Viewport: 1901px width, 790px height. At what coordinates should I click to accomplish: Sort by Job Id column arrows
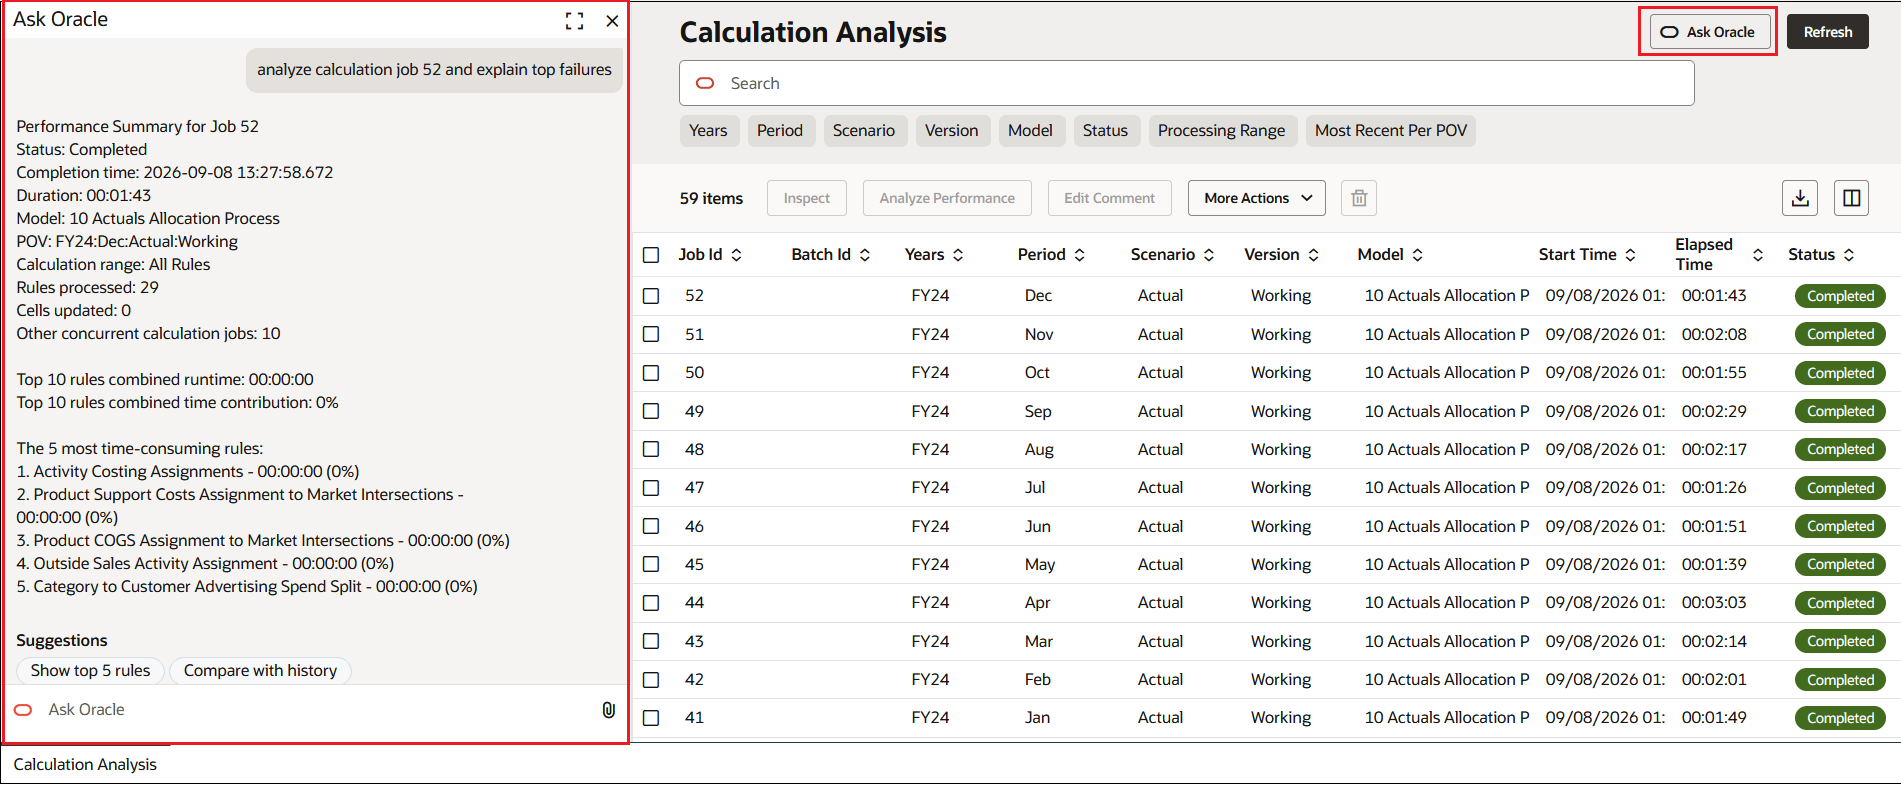tap(737, 255)
